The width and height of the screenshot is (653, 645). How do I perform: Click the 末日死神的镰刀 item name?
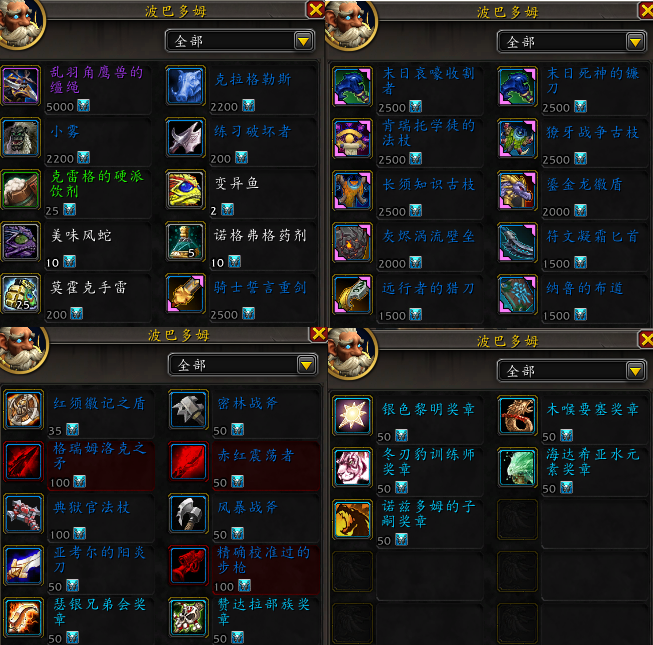point(593,80)
